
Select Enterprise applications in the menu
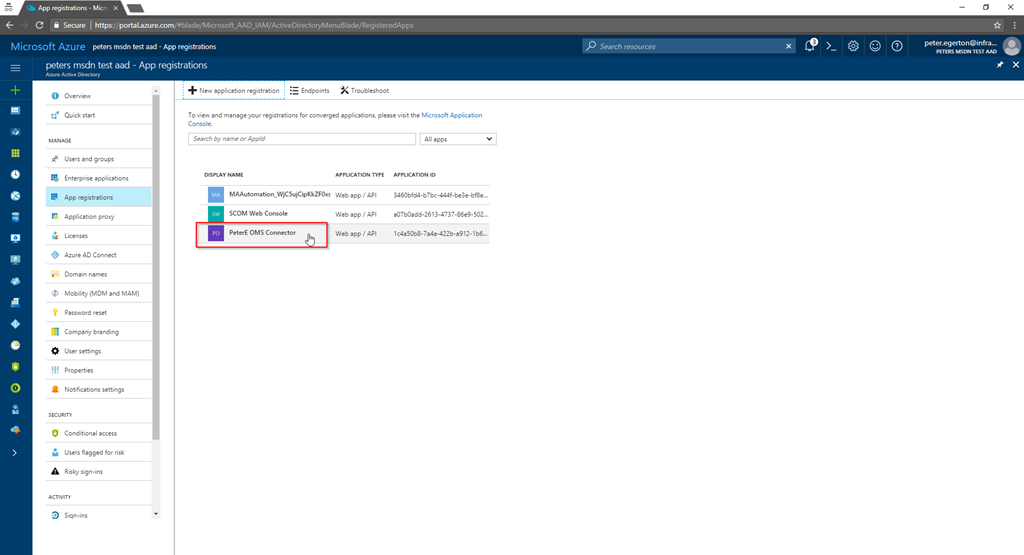96,178
